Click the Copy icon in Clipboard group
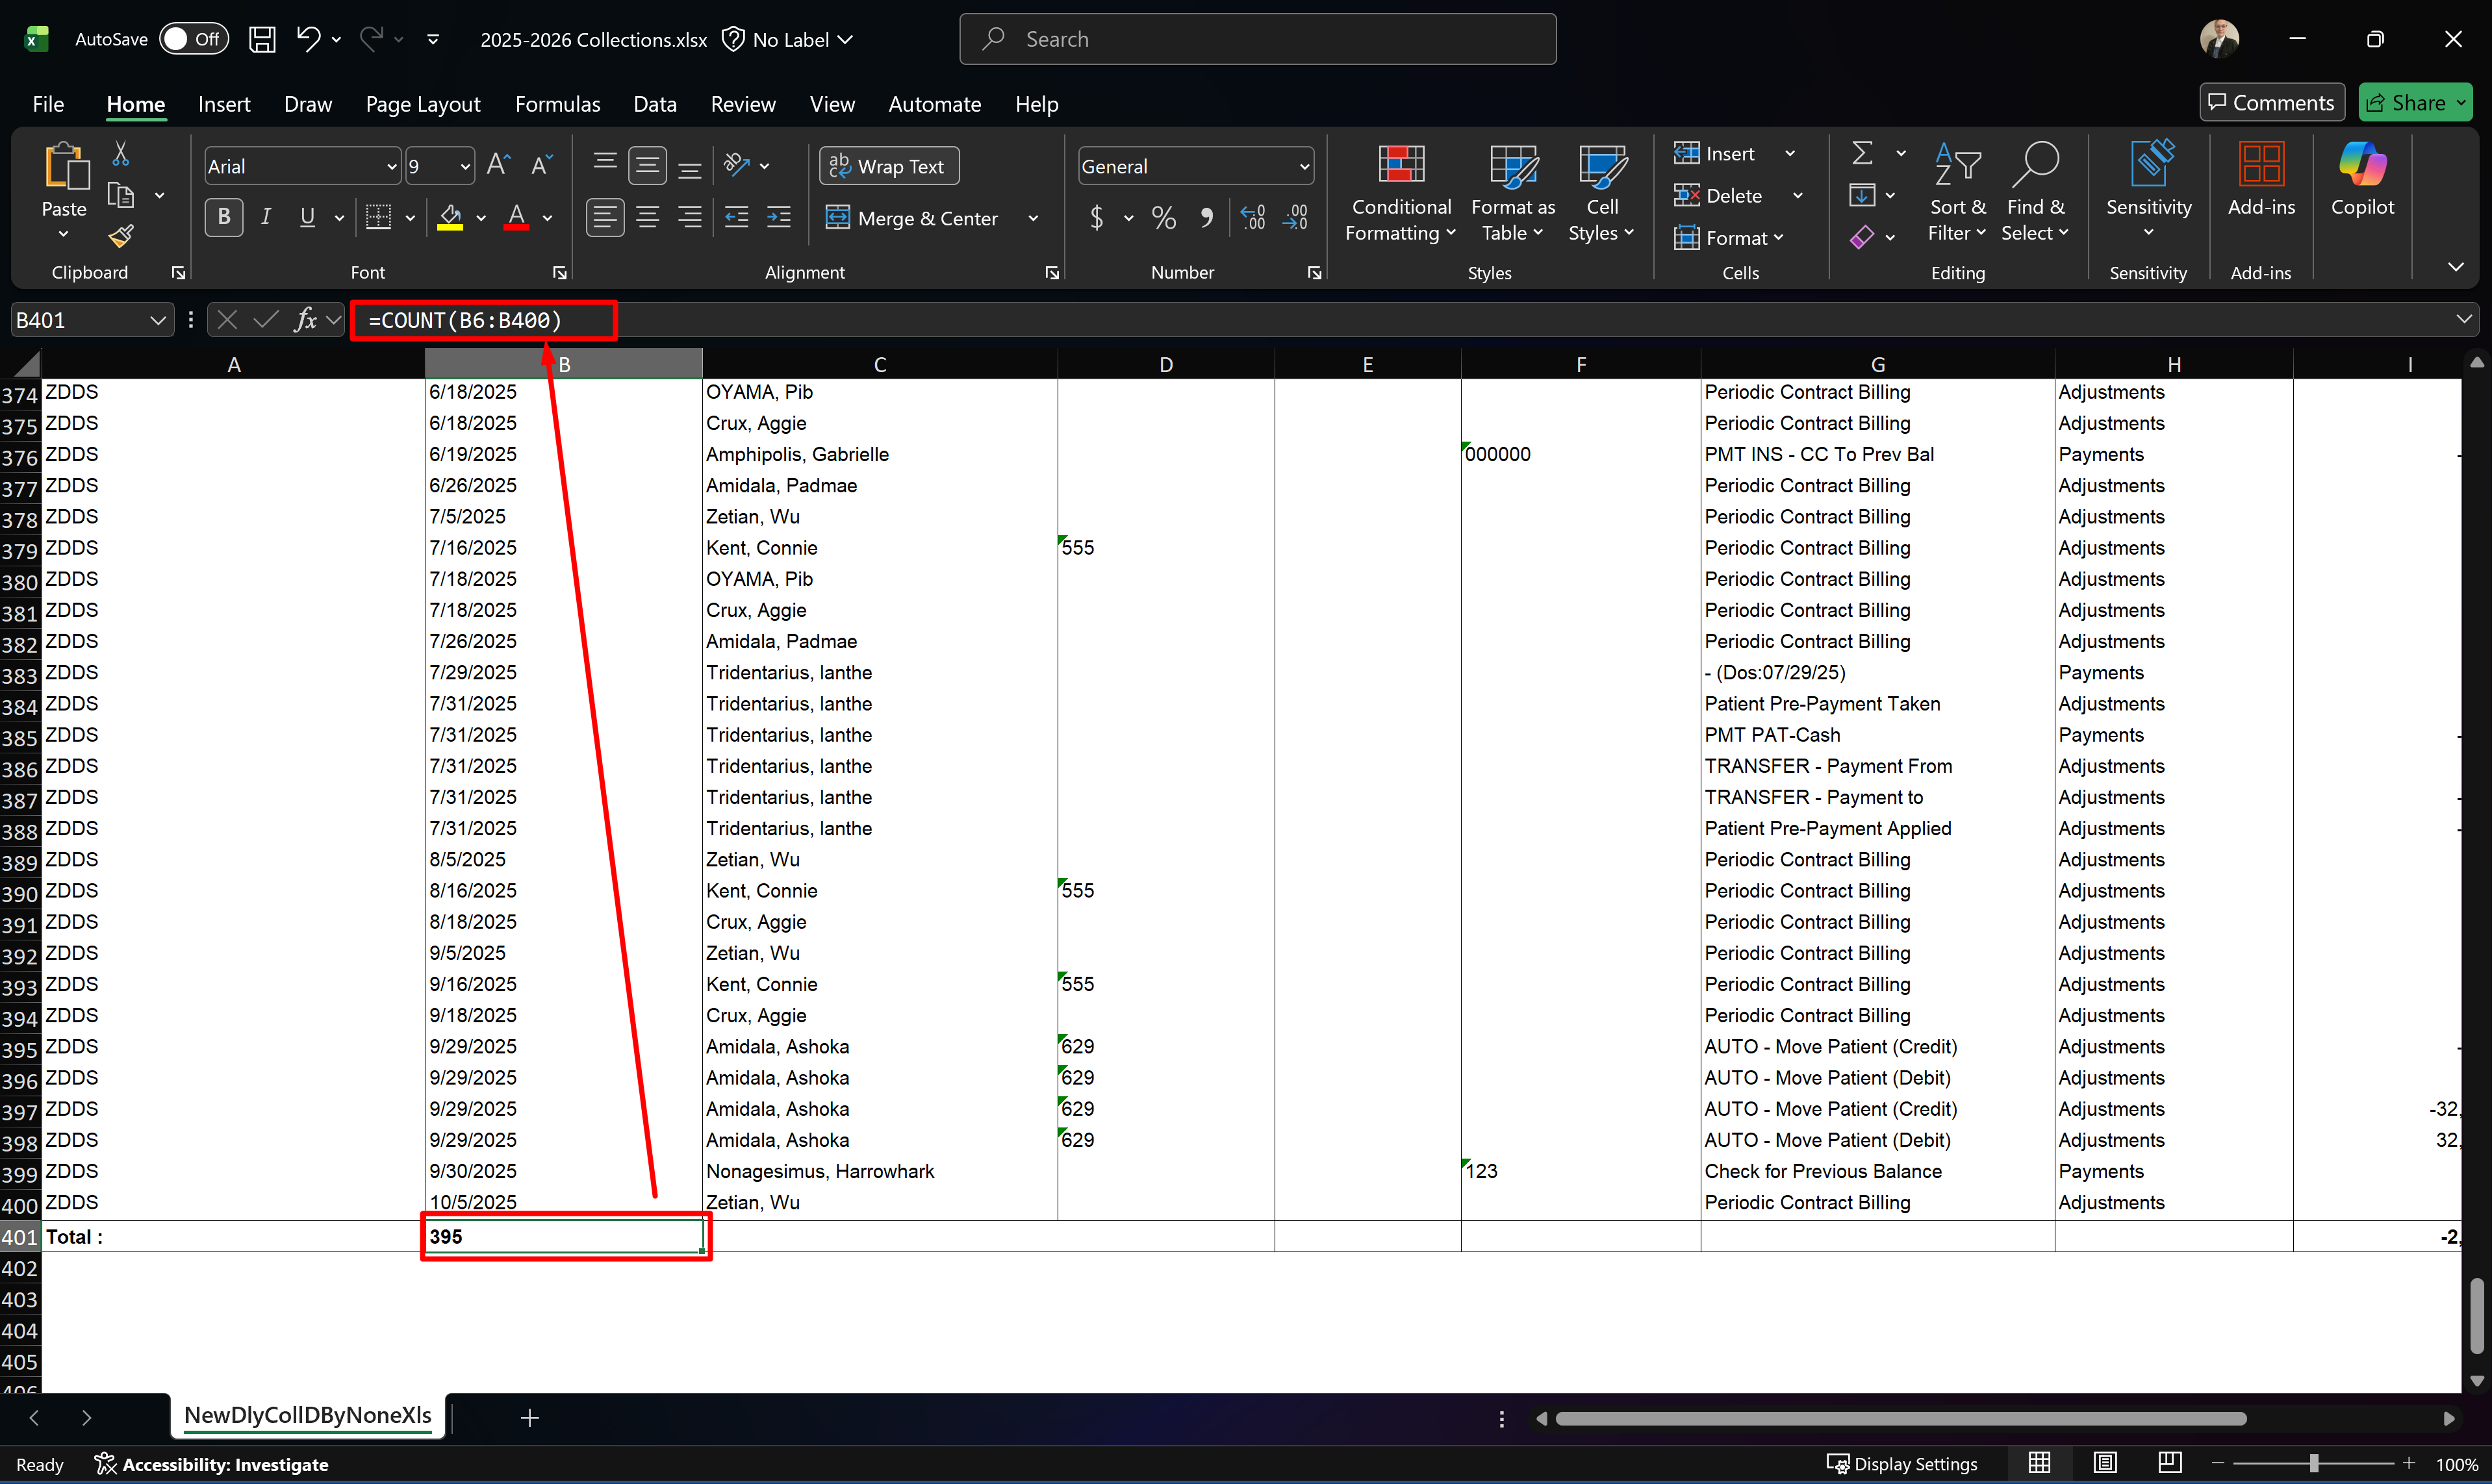The image size is (2492, 1484). (x=121, y=195)
